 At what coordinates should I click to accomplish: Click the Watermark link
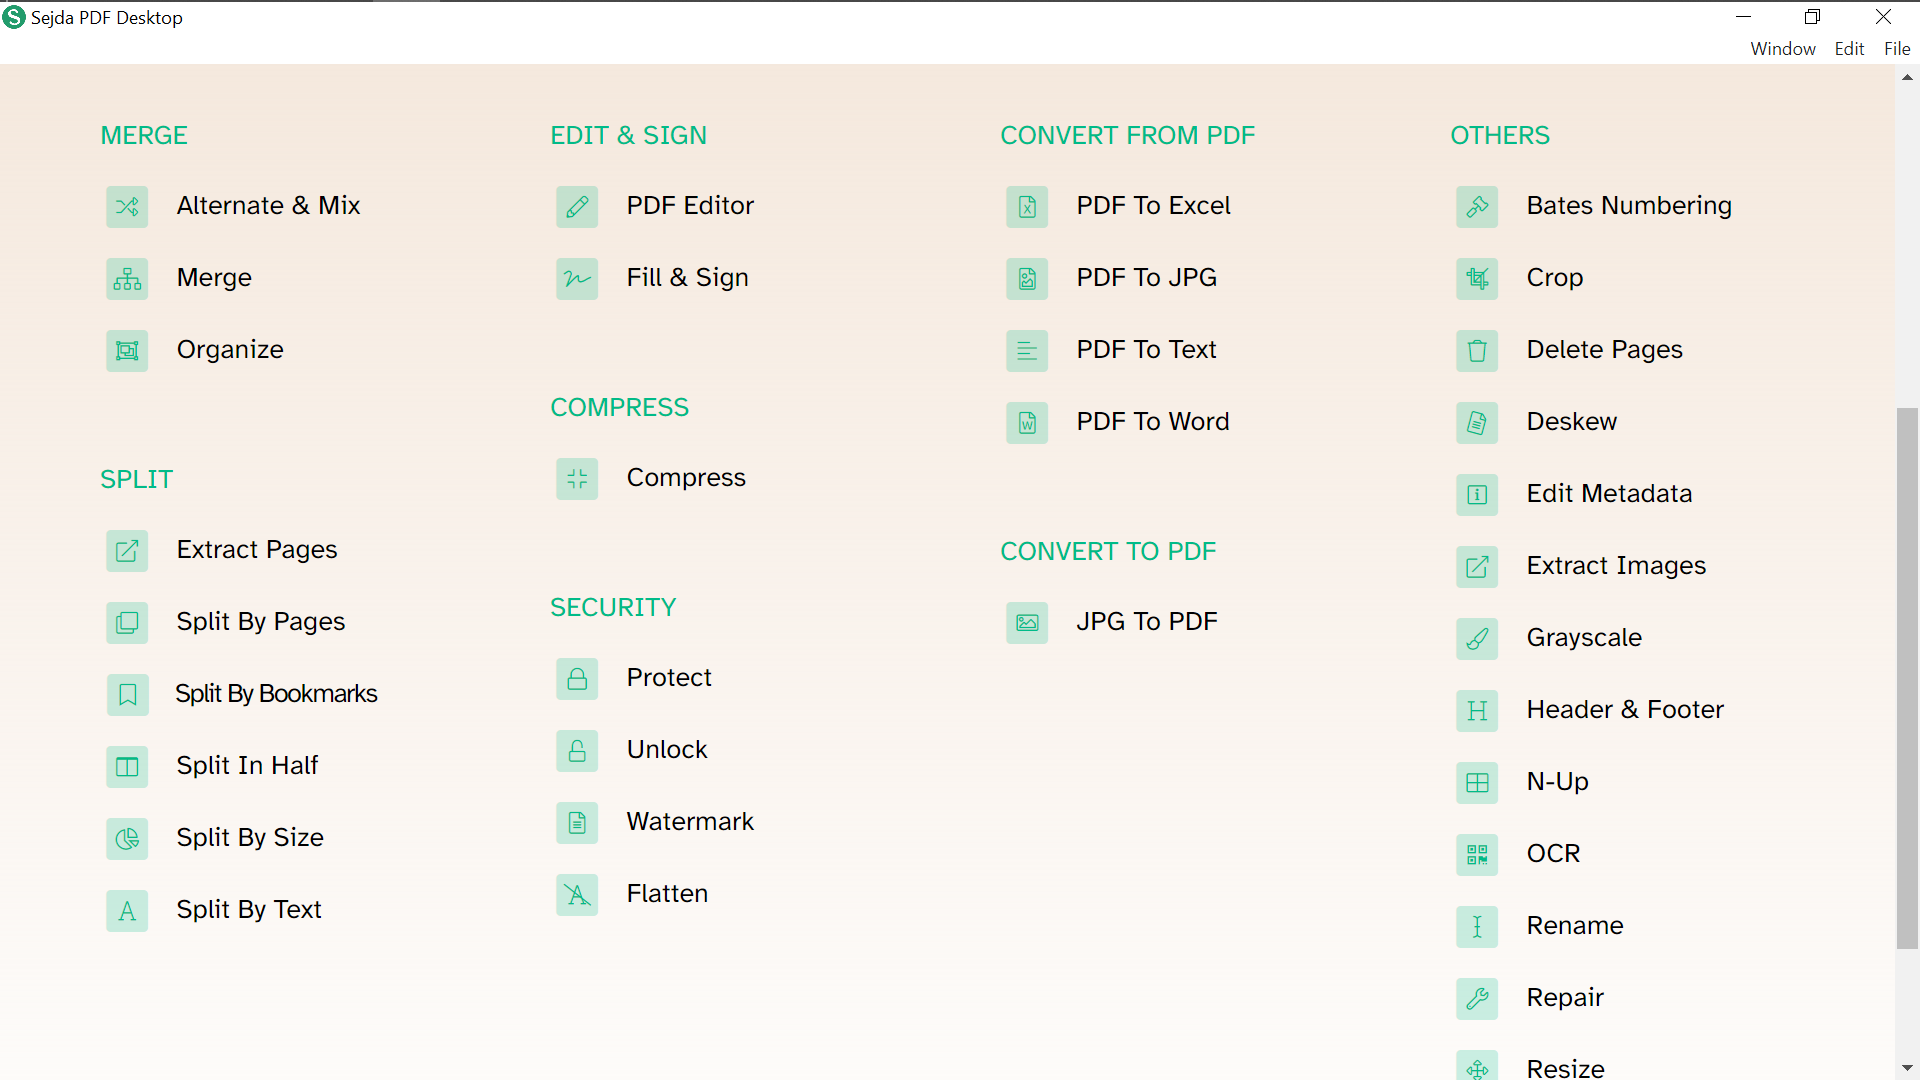click(690, 822)
